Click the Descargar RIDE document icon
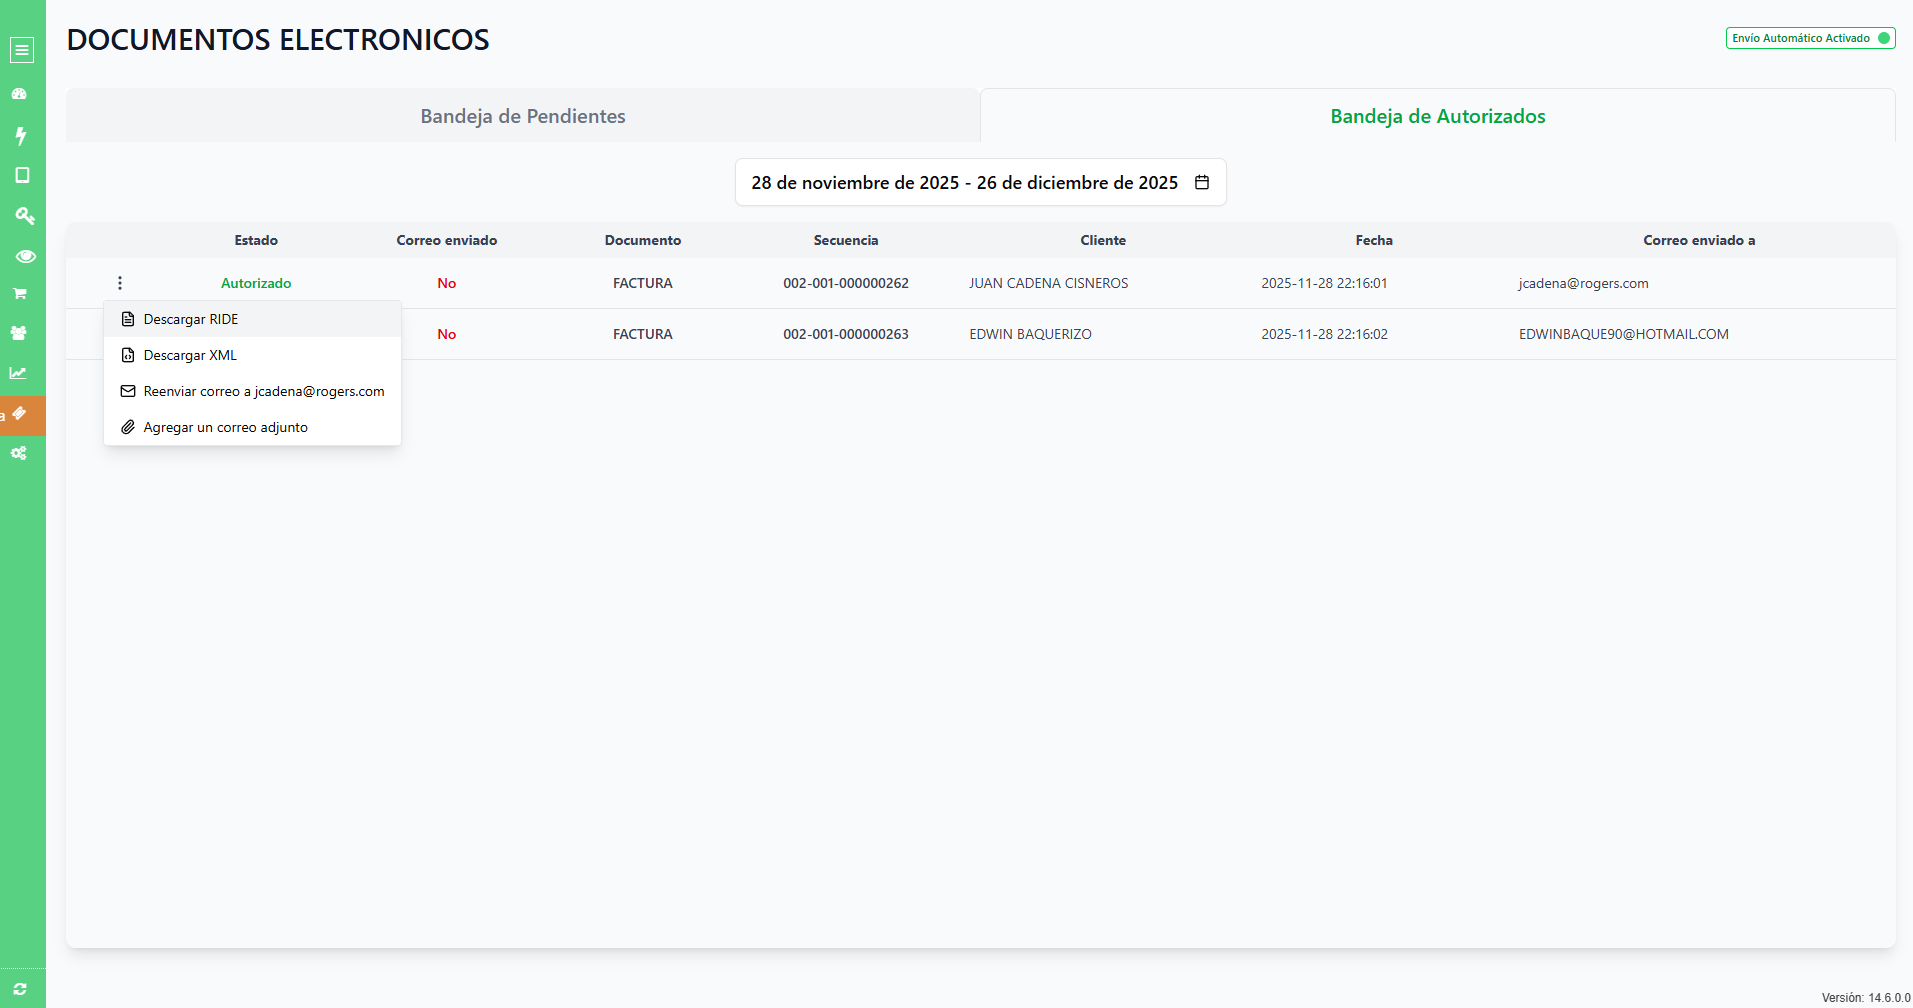The width and height of the screenshot is (1913, 1008). 128,319
